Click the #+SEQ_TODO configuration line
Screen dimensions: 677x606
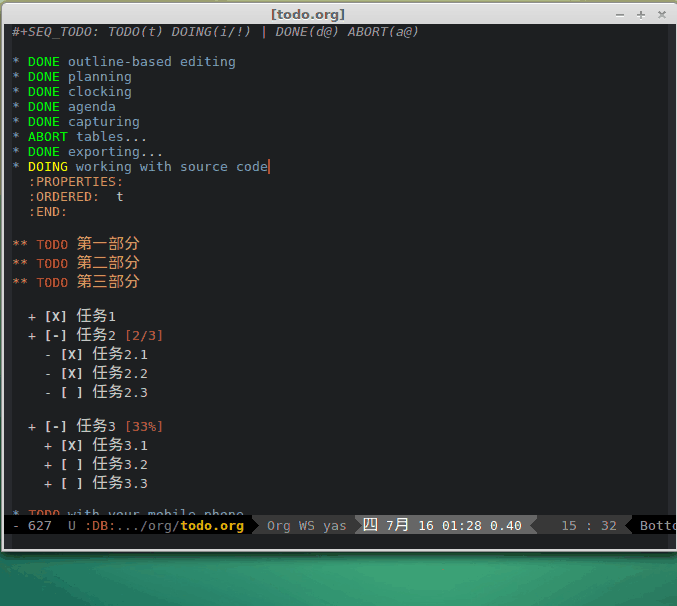215,32
